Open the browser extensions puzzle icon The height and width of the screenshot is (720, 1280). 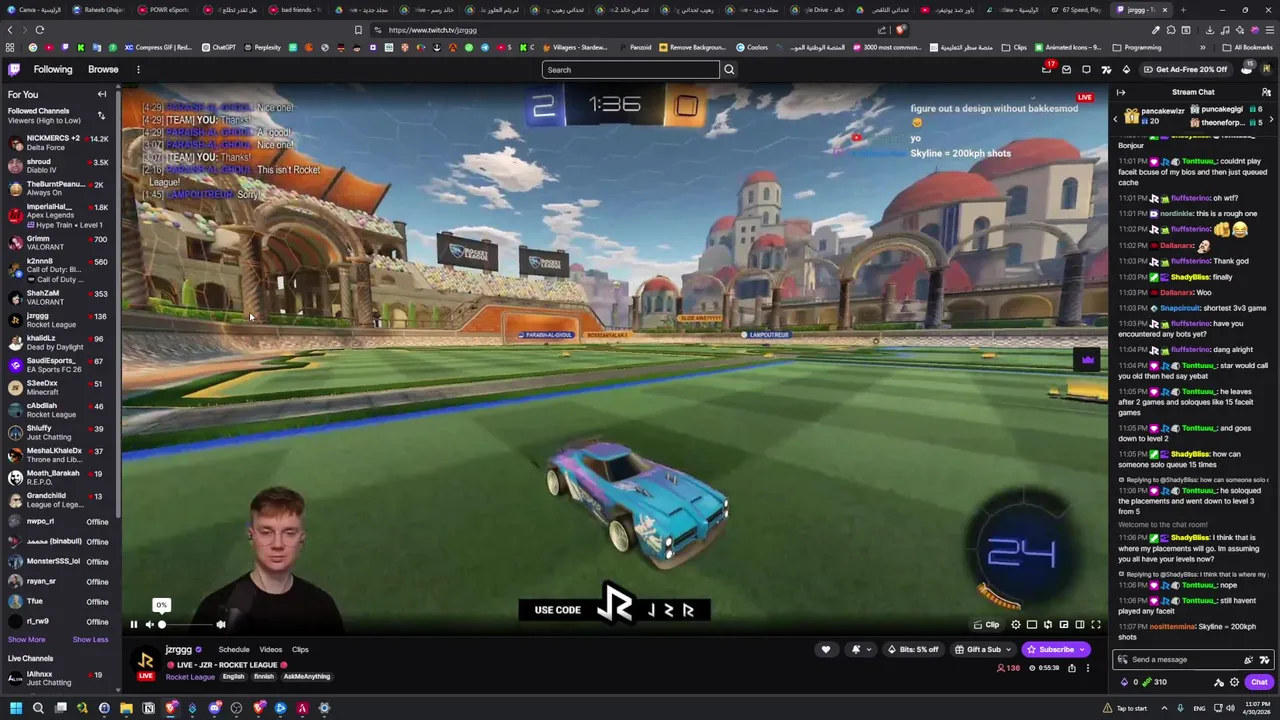[x=1171, y=30]
